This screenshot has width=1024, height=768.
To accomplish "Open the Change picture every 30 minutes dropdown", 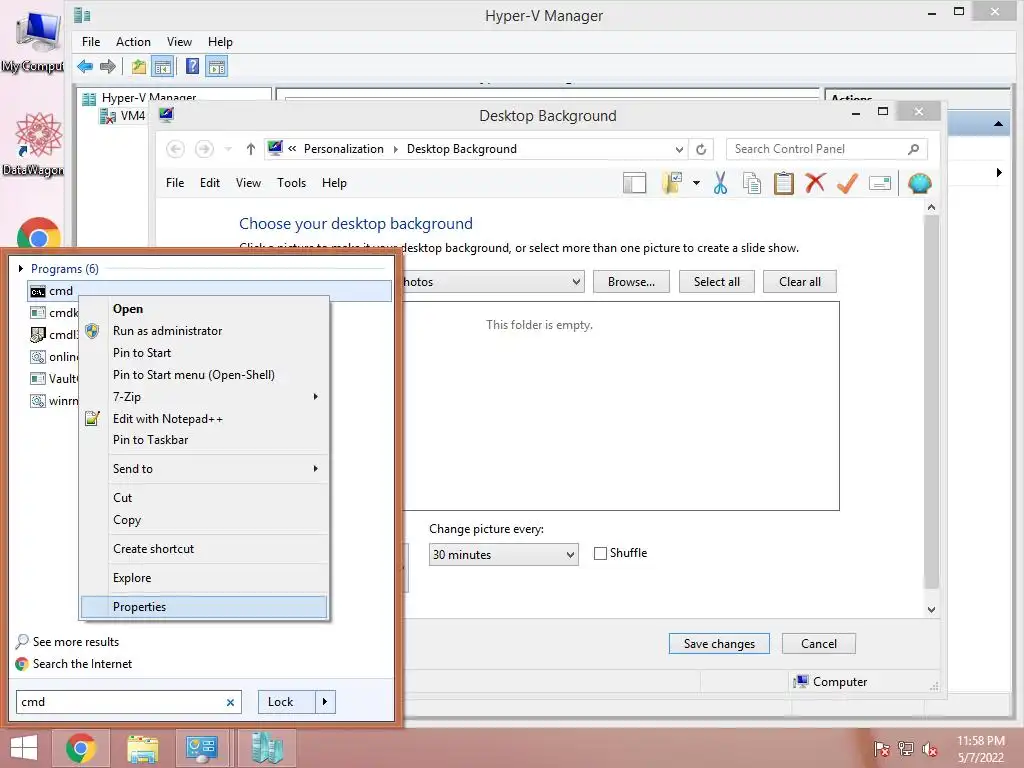I will pos(503,554).
